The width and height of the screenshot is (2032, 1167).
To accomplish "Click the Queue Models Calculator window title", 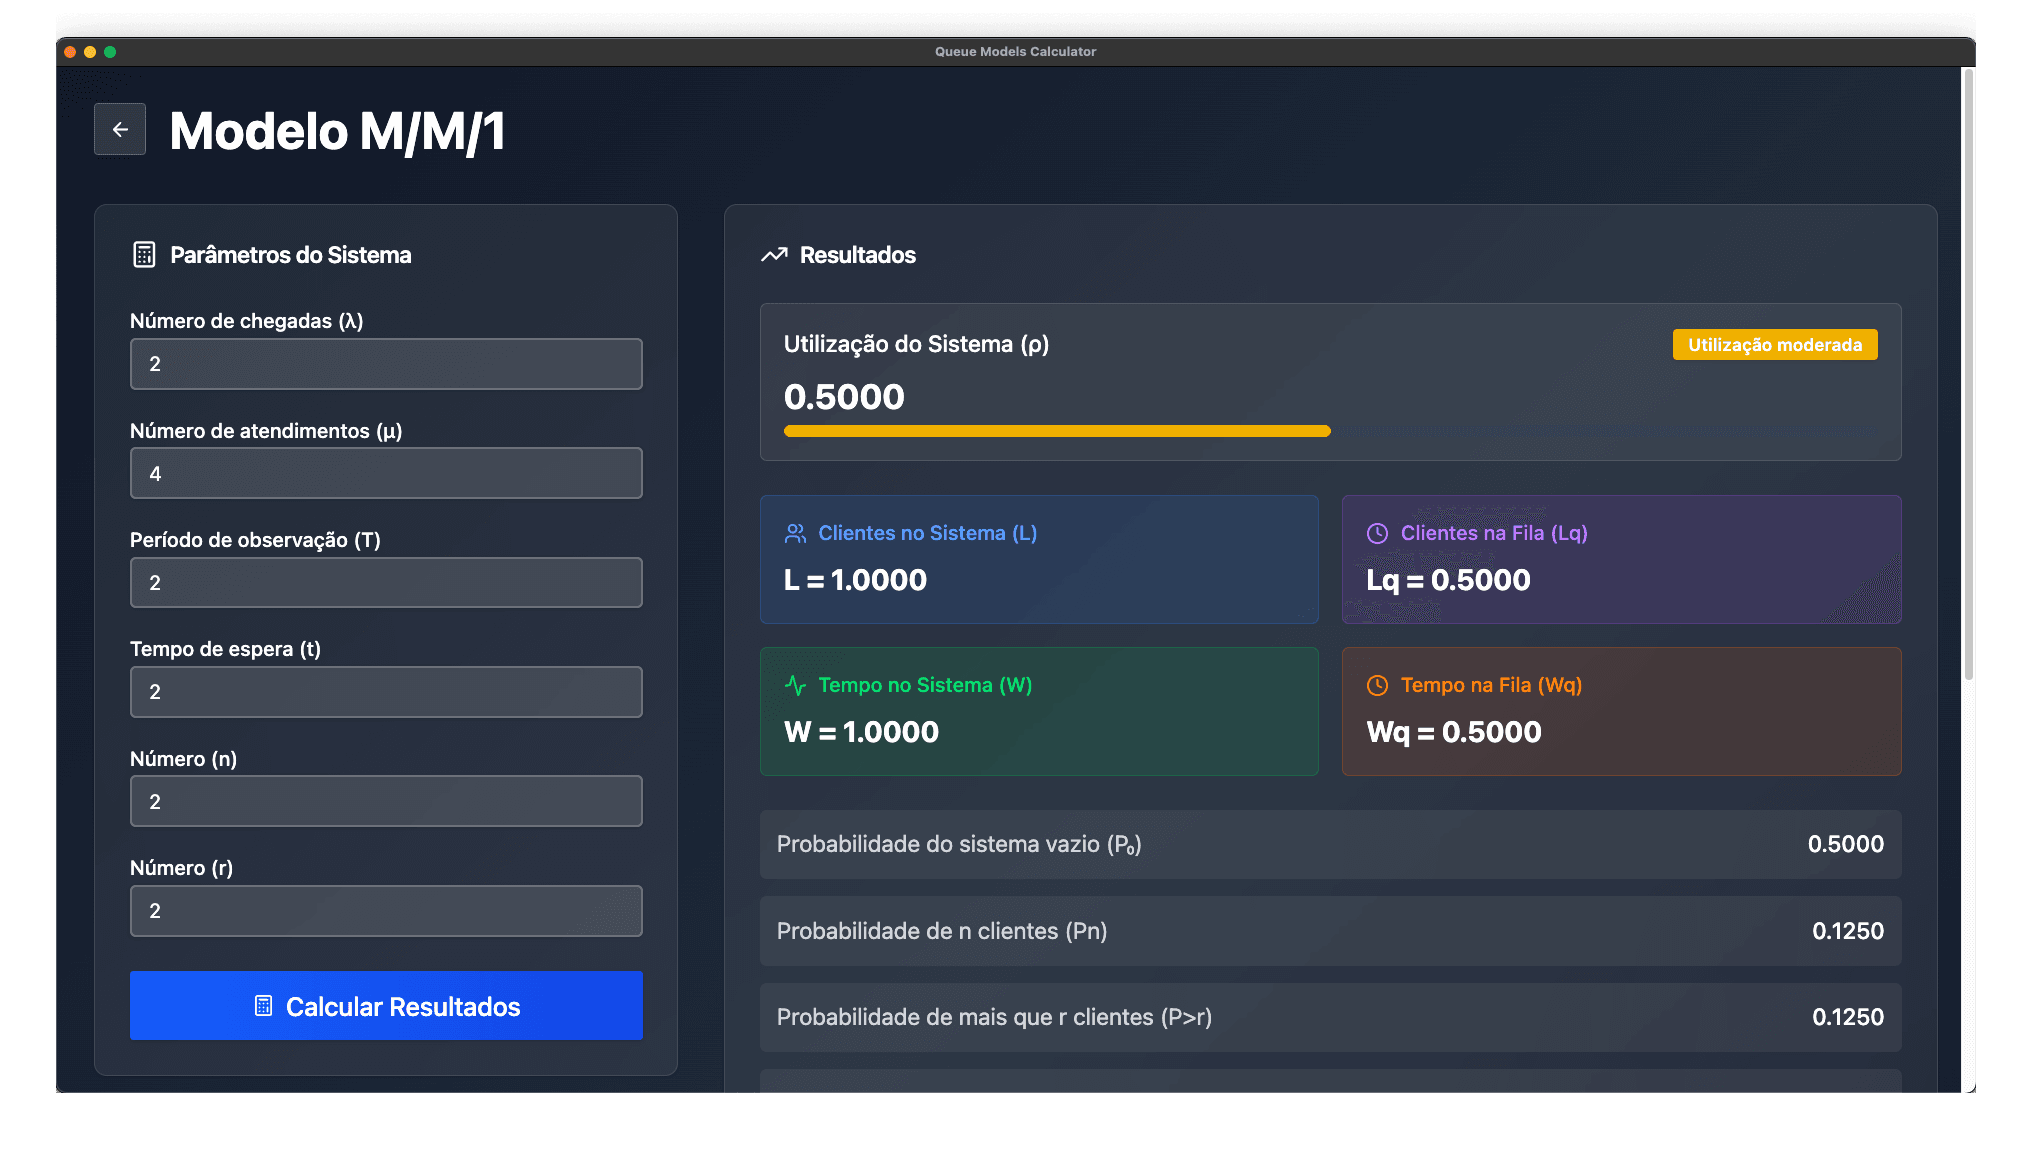I will (1015, 52).
